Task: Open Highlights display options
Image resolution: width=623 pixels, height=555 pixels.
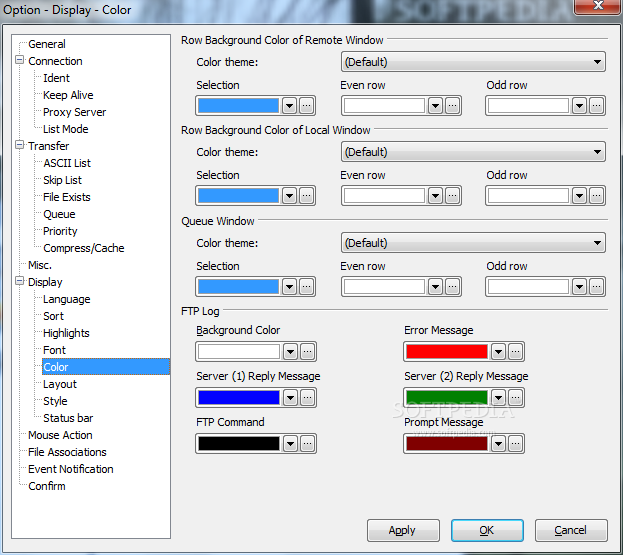Action: click(66, 333)
